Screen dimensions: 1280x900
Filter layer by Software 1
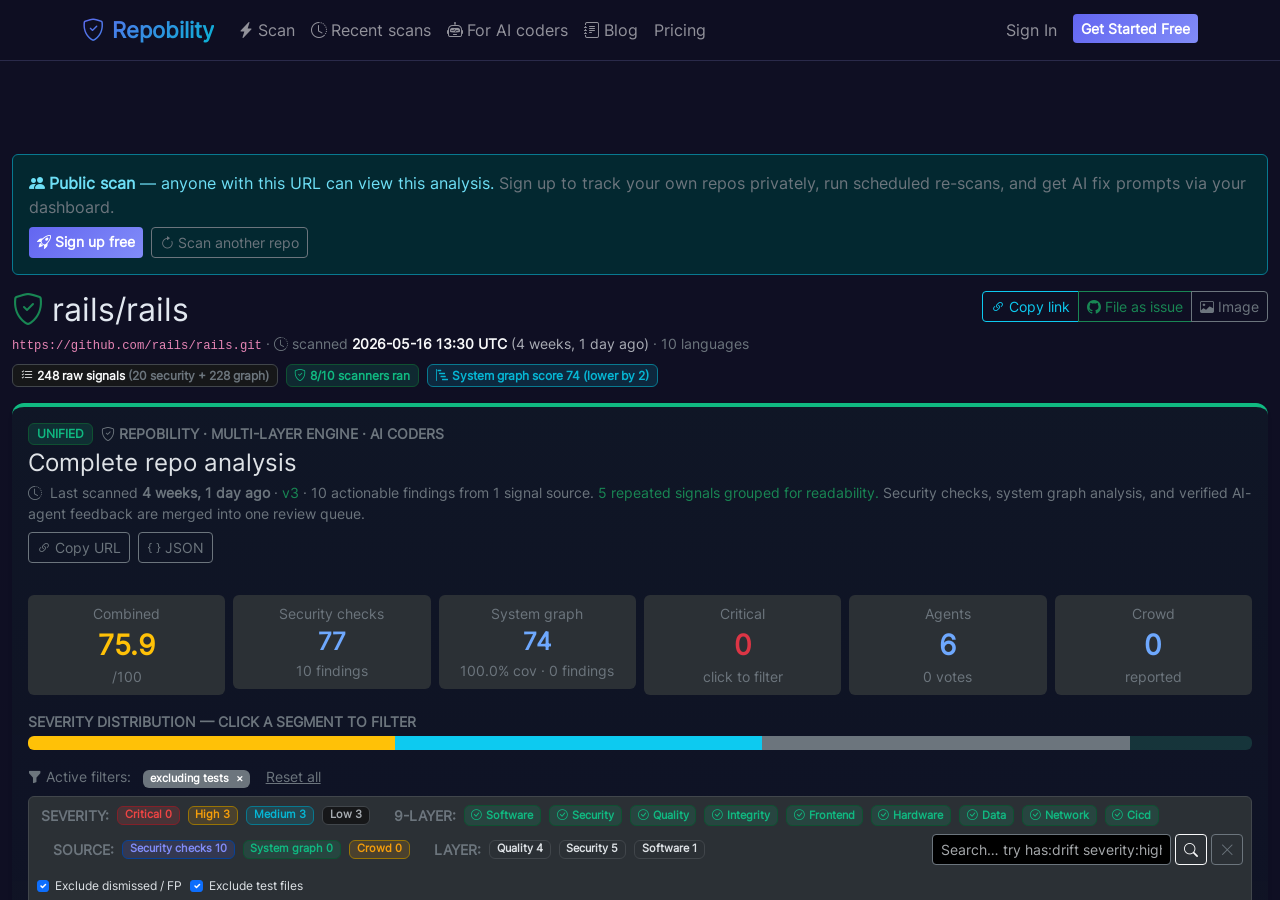tap(669, 849)
